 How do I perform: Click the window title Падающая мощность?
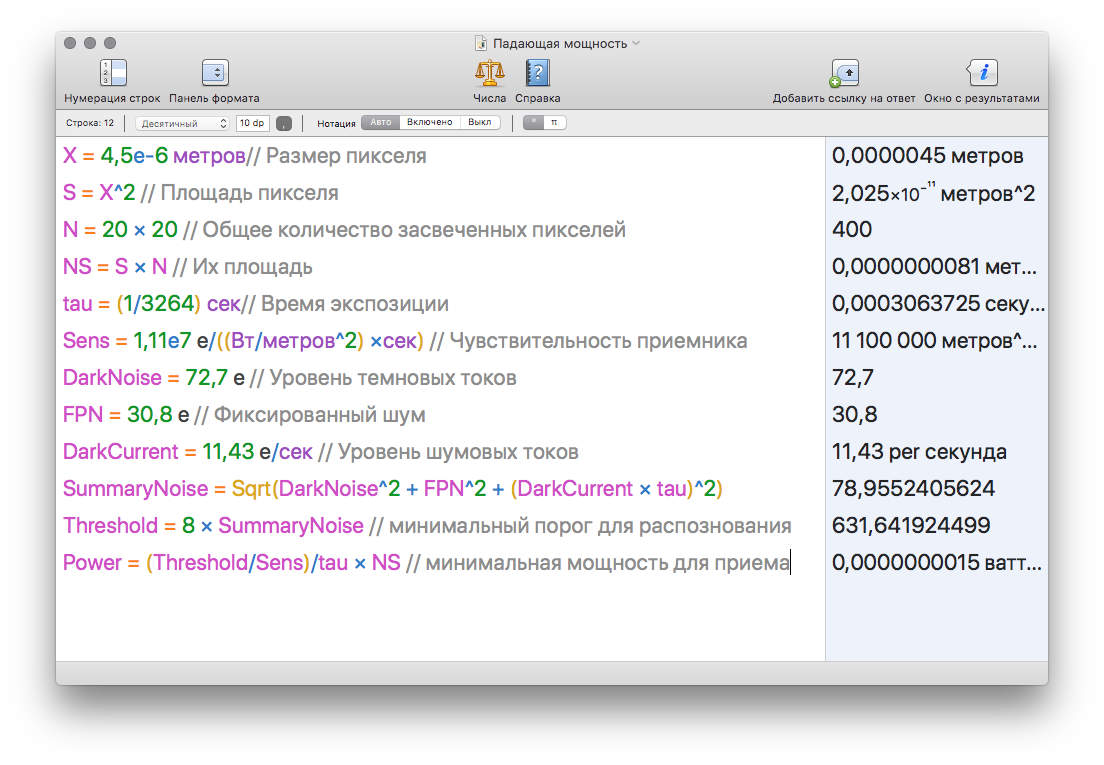pos(560,44)
